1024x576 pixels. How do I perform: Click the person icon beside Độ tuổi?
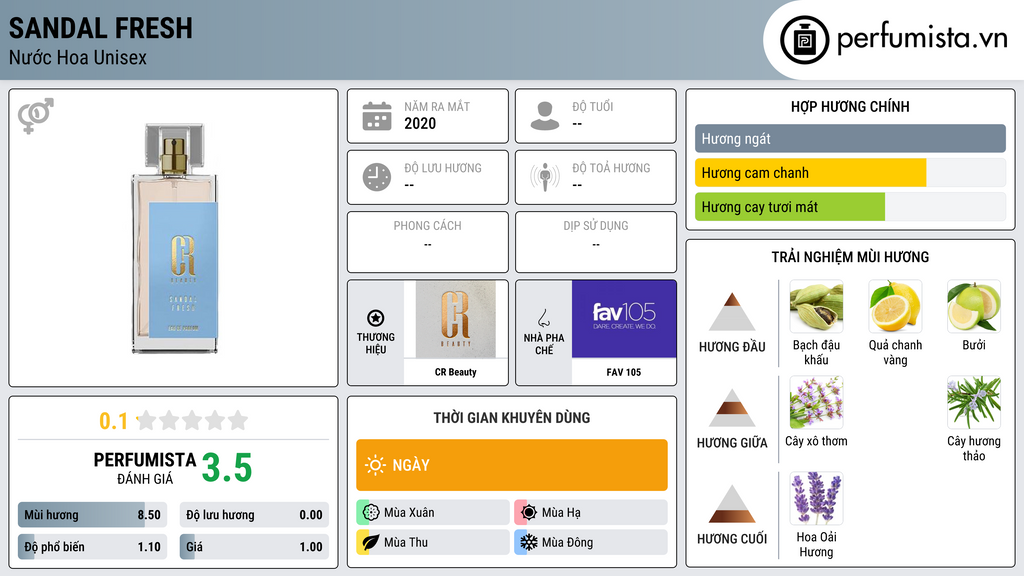click(545, 116)
